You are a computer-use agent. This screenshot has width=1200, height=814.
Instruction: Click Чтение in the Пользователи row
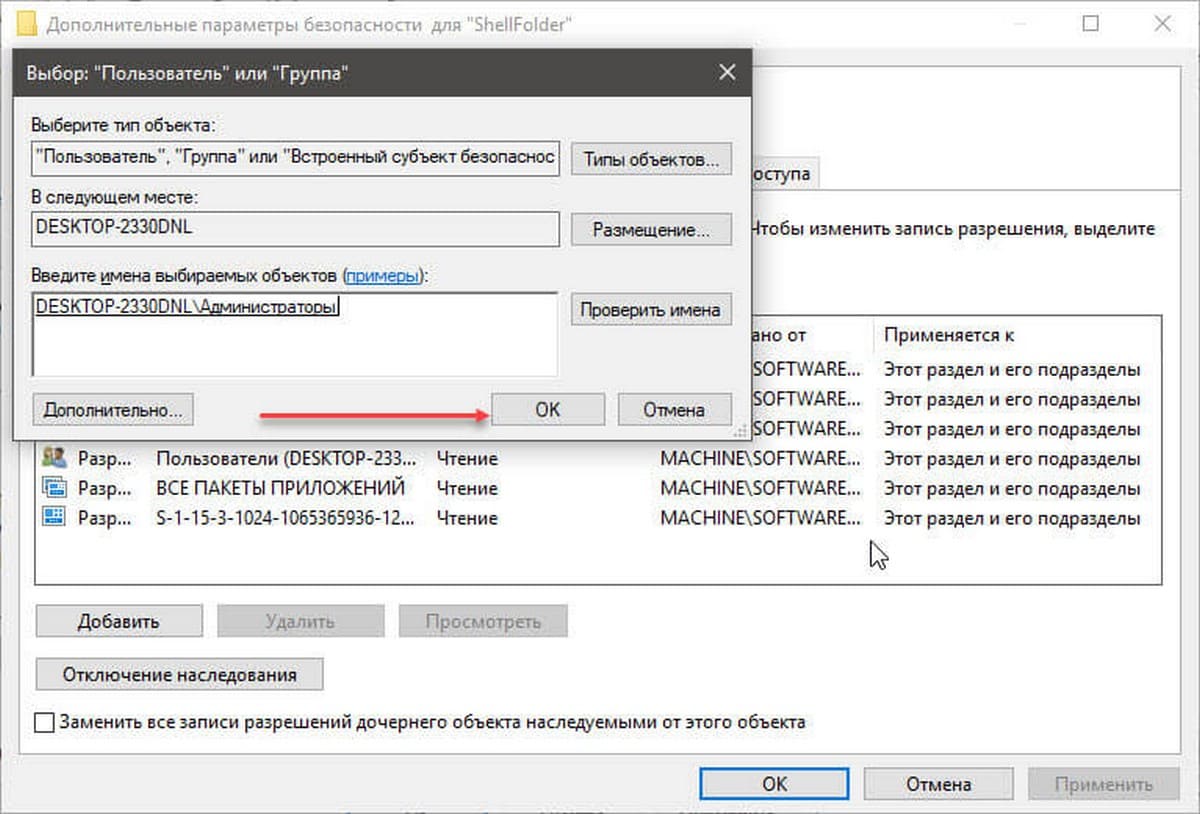[467, 459]
